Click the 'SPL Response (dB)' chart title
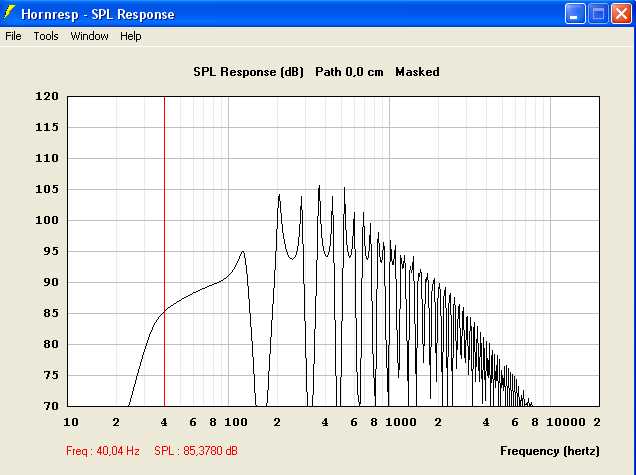Viewport: 636px width, 475px height. pyautogui.click(x=248, y=72)
